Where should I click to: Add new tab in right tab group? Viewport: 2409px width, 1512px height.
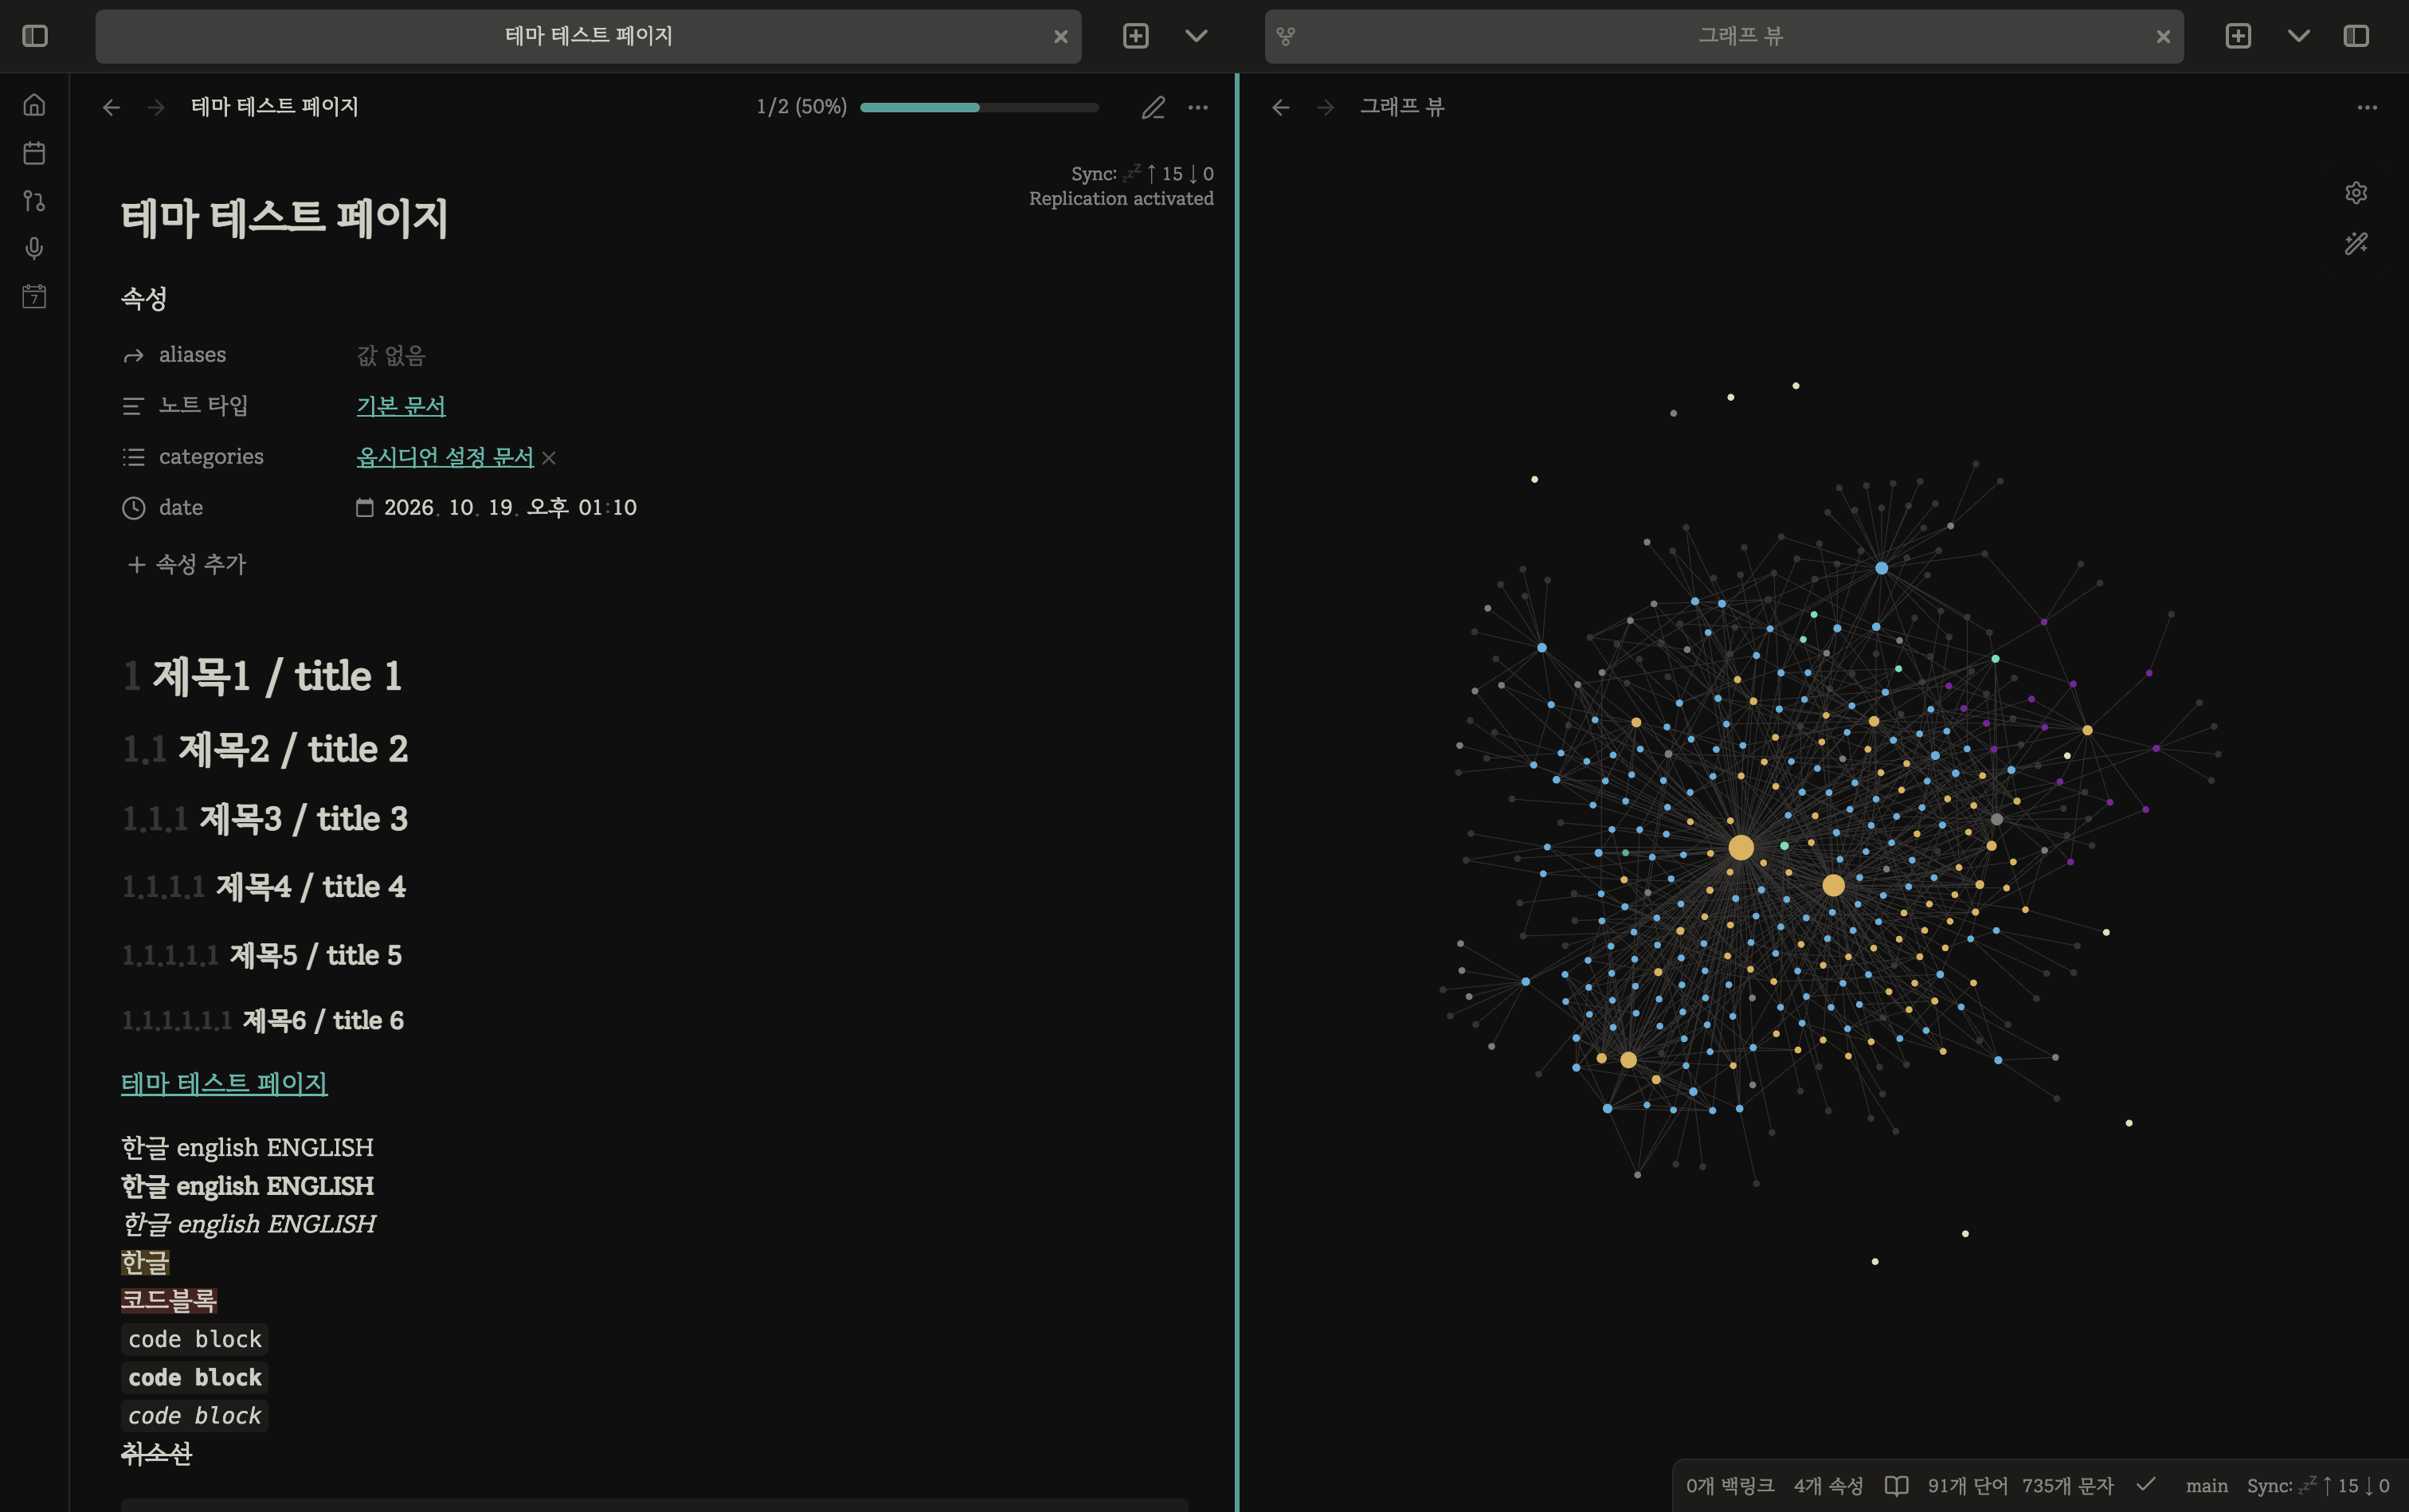tap(2238, 36)
